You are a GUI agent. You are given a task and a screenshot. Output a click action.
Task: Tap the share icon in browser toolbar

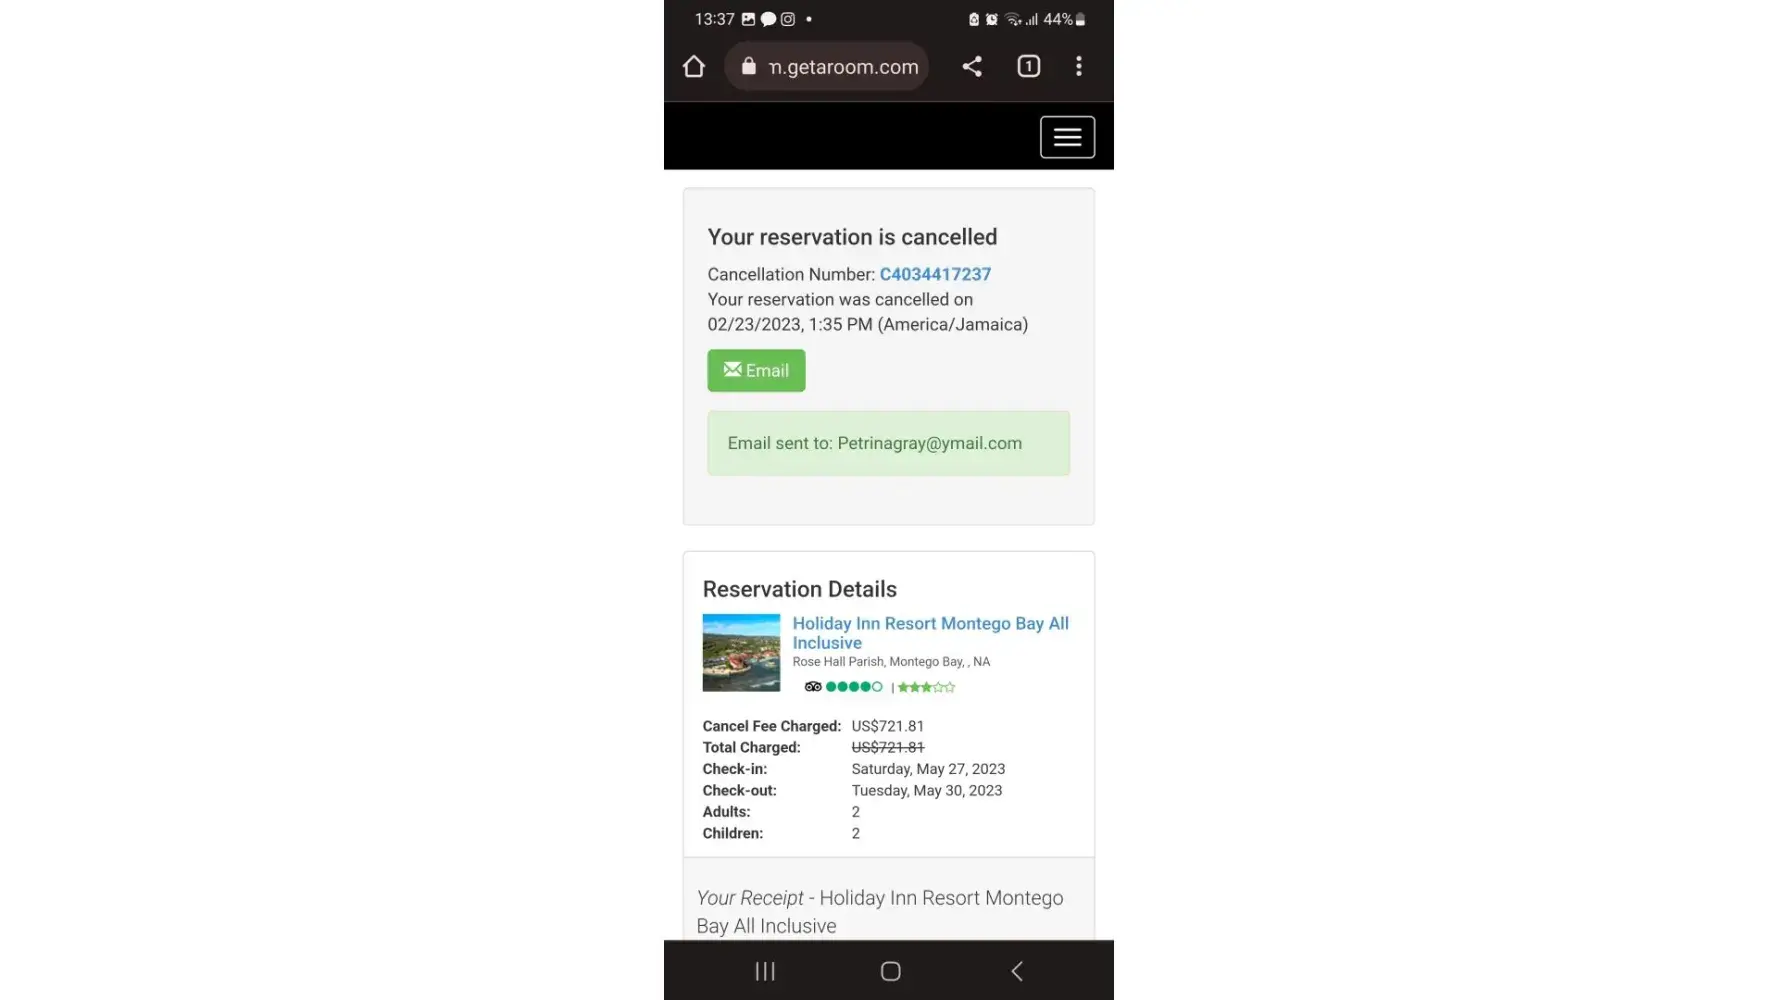[x=972, y=67]
